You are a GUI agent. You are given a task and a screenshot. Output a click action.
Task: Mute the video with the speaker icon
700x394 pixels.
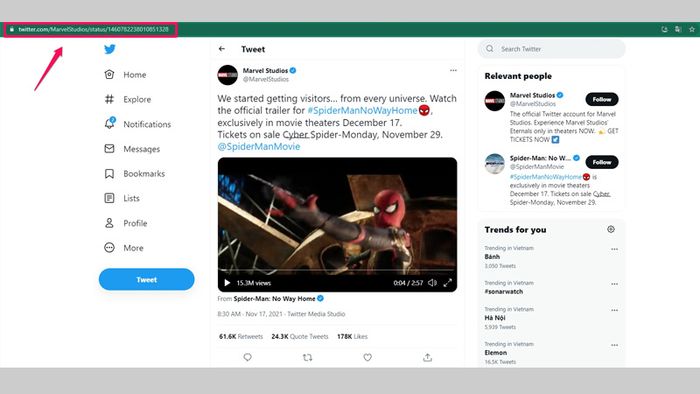click(432, 282)
